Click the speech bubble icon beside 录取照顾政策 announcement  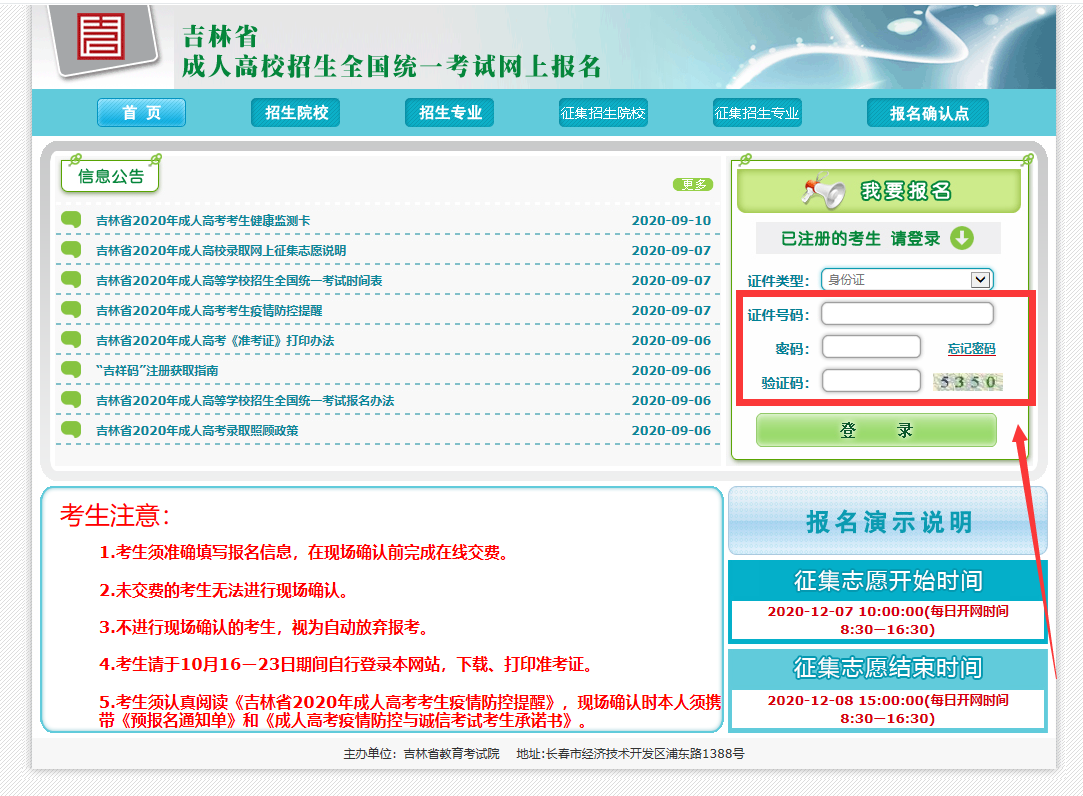point(70,430)
